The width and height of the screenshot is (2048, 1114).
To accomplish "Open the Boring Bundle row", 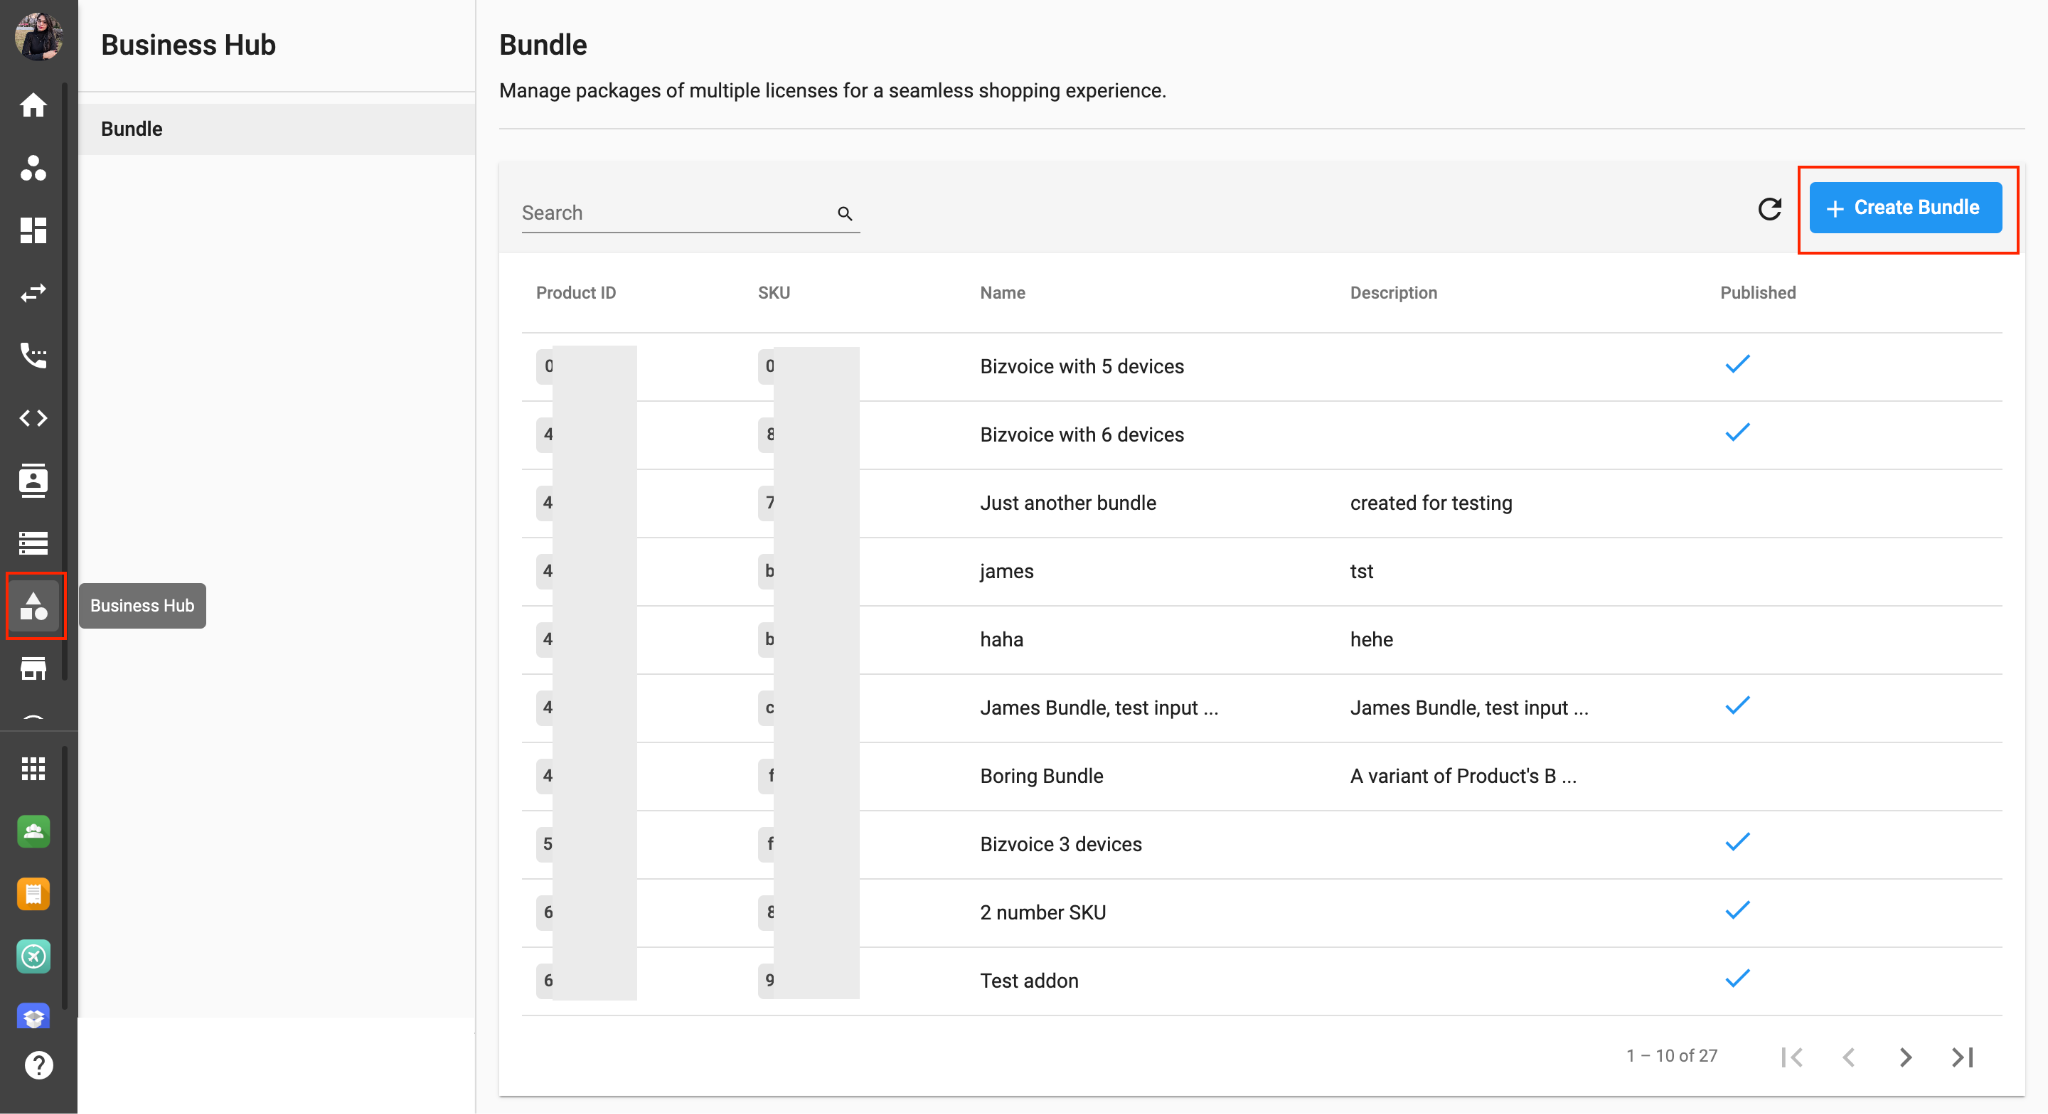I will (x=1261, y=776).
